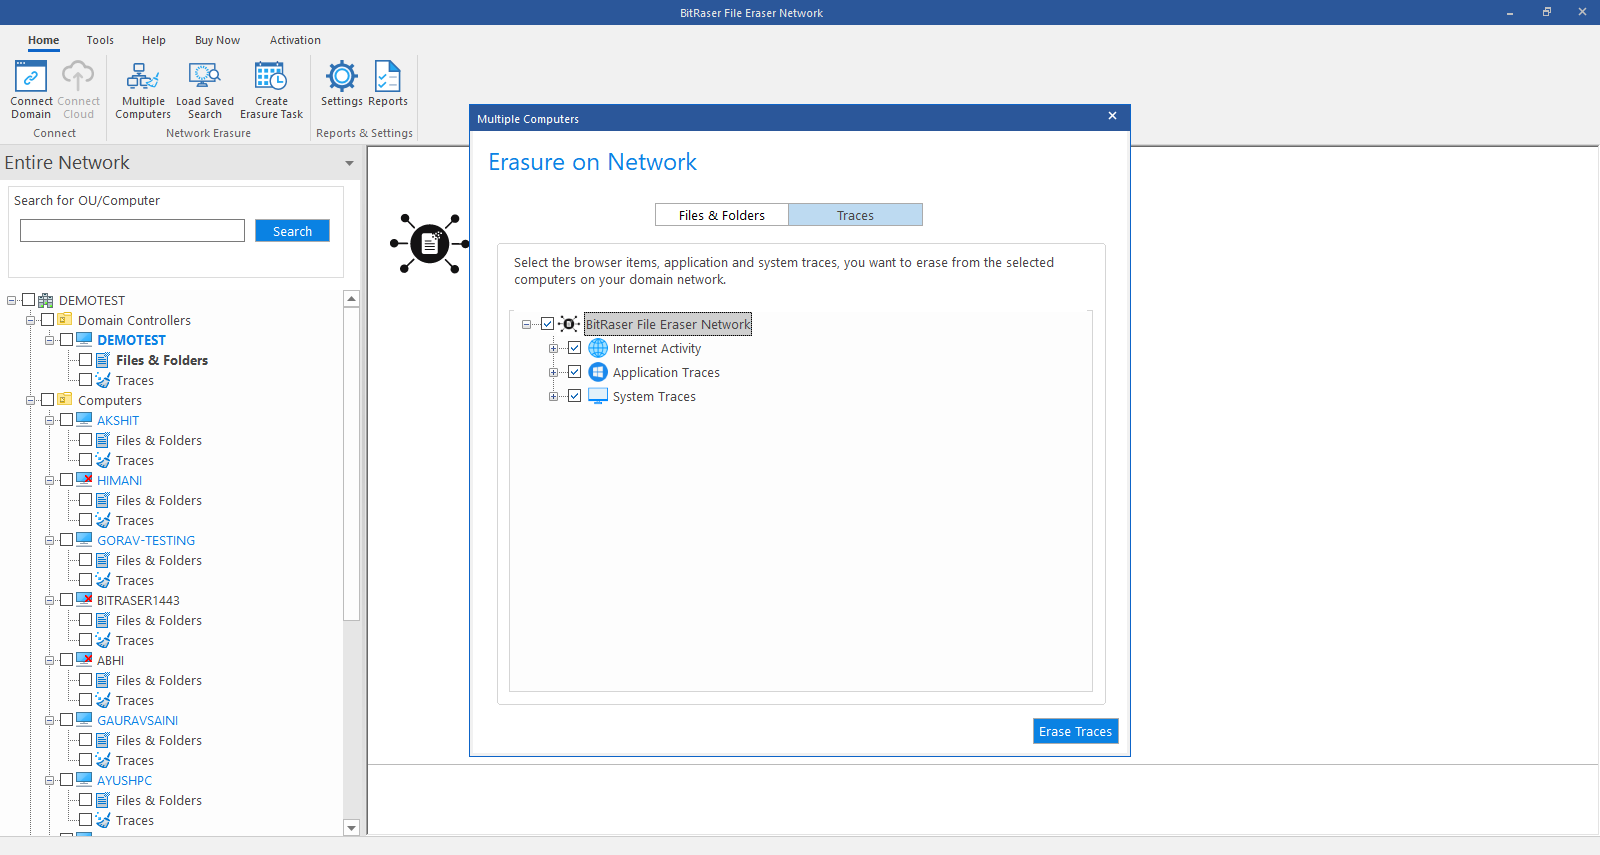Click Files & Folders icon under AKSHIT
Image resolution: width=1600 pixels, height=855 pixels.
103,440
